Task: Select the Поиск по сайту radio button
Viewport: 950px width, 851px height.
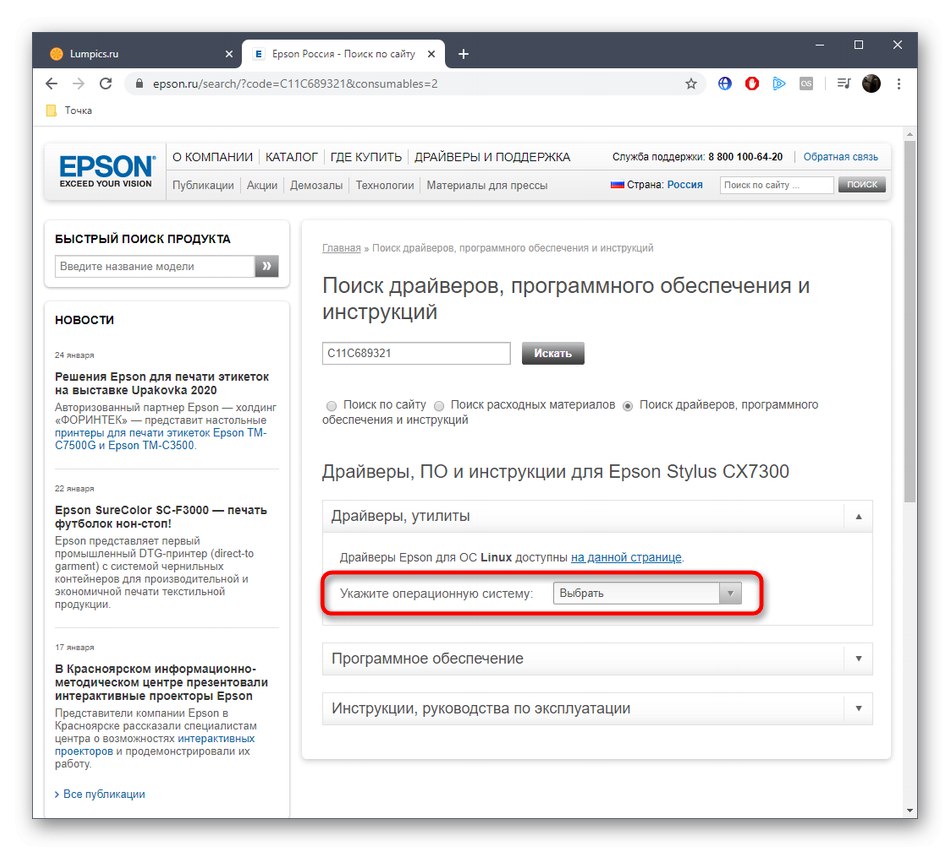Action: click(x=331, y=406)
